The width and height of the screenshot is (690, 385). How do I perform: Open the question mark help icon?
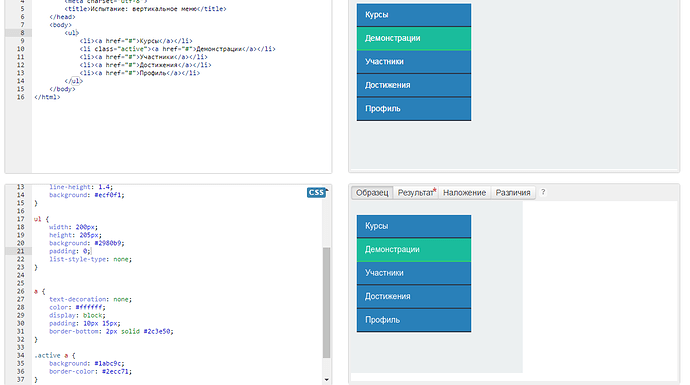(543, 192)
